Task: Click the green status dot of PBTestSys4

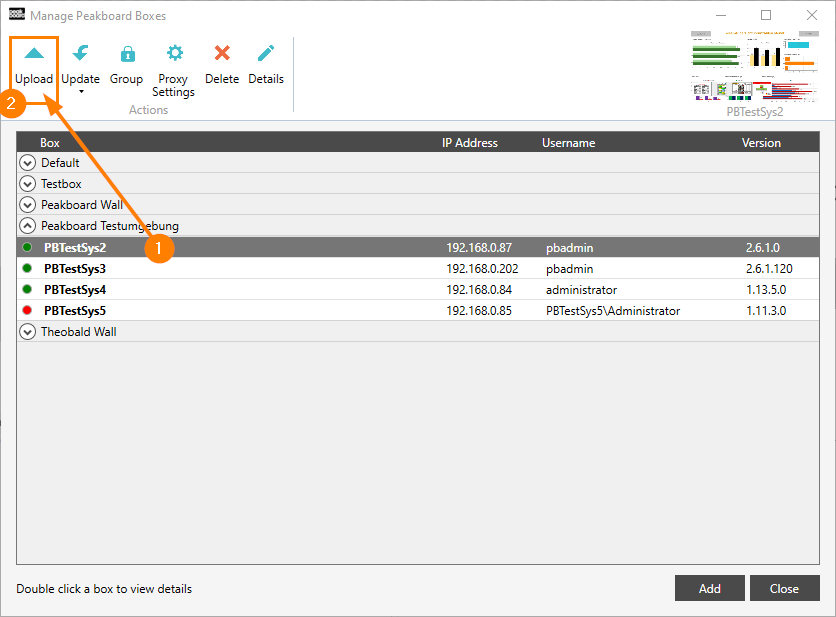Action: pyautogui.click(x=27, y=290)
